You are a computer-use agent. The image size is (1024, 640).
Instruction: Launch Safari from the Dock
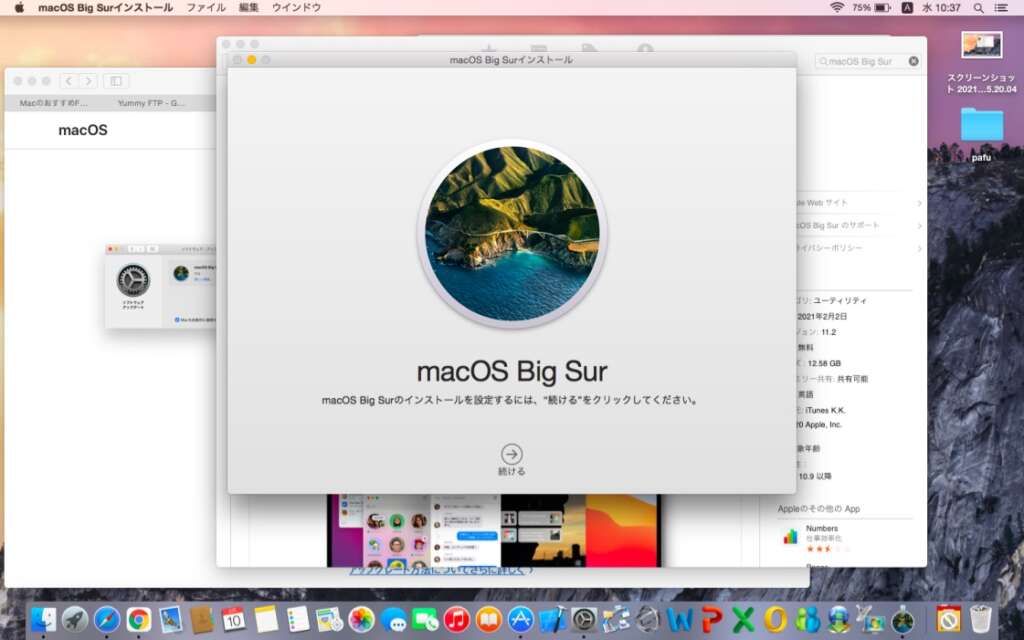107,619
